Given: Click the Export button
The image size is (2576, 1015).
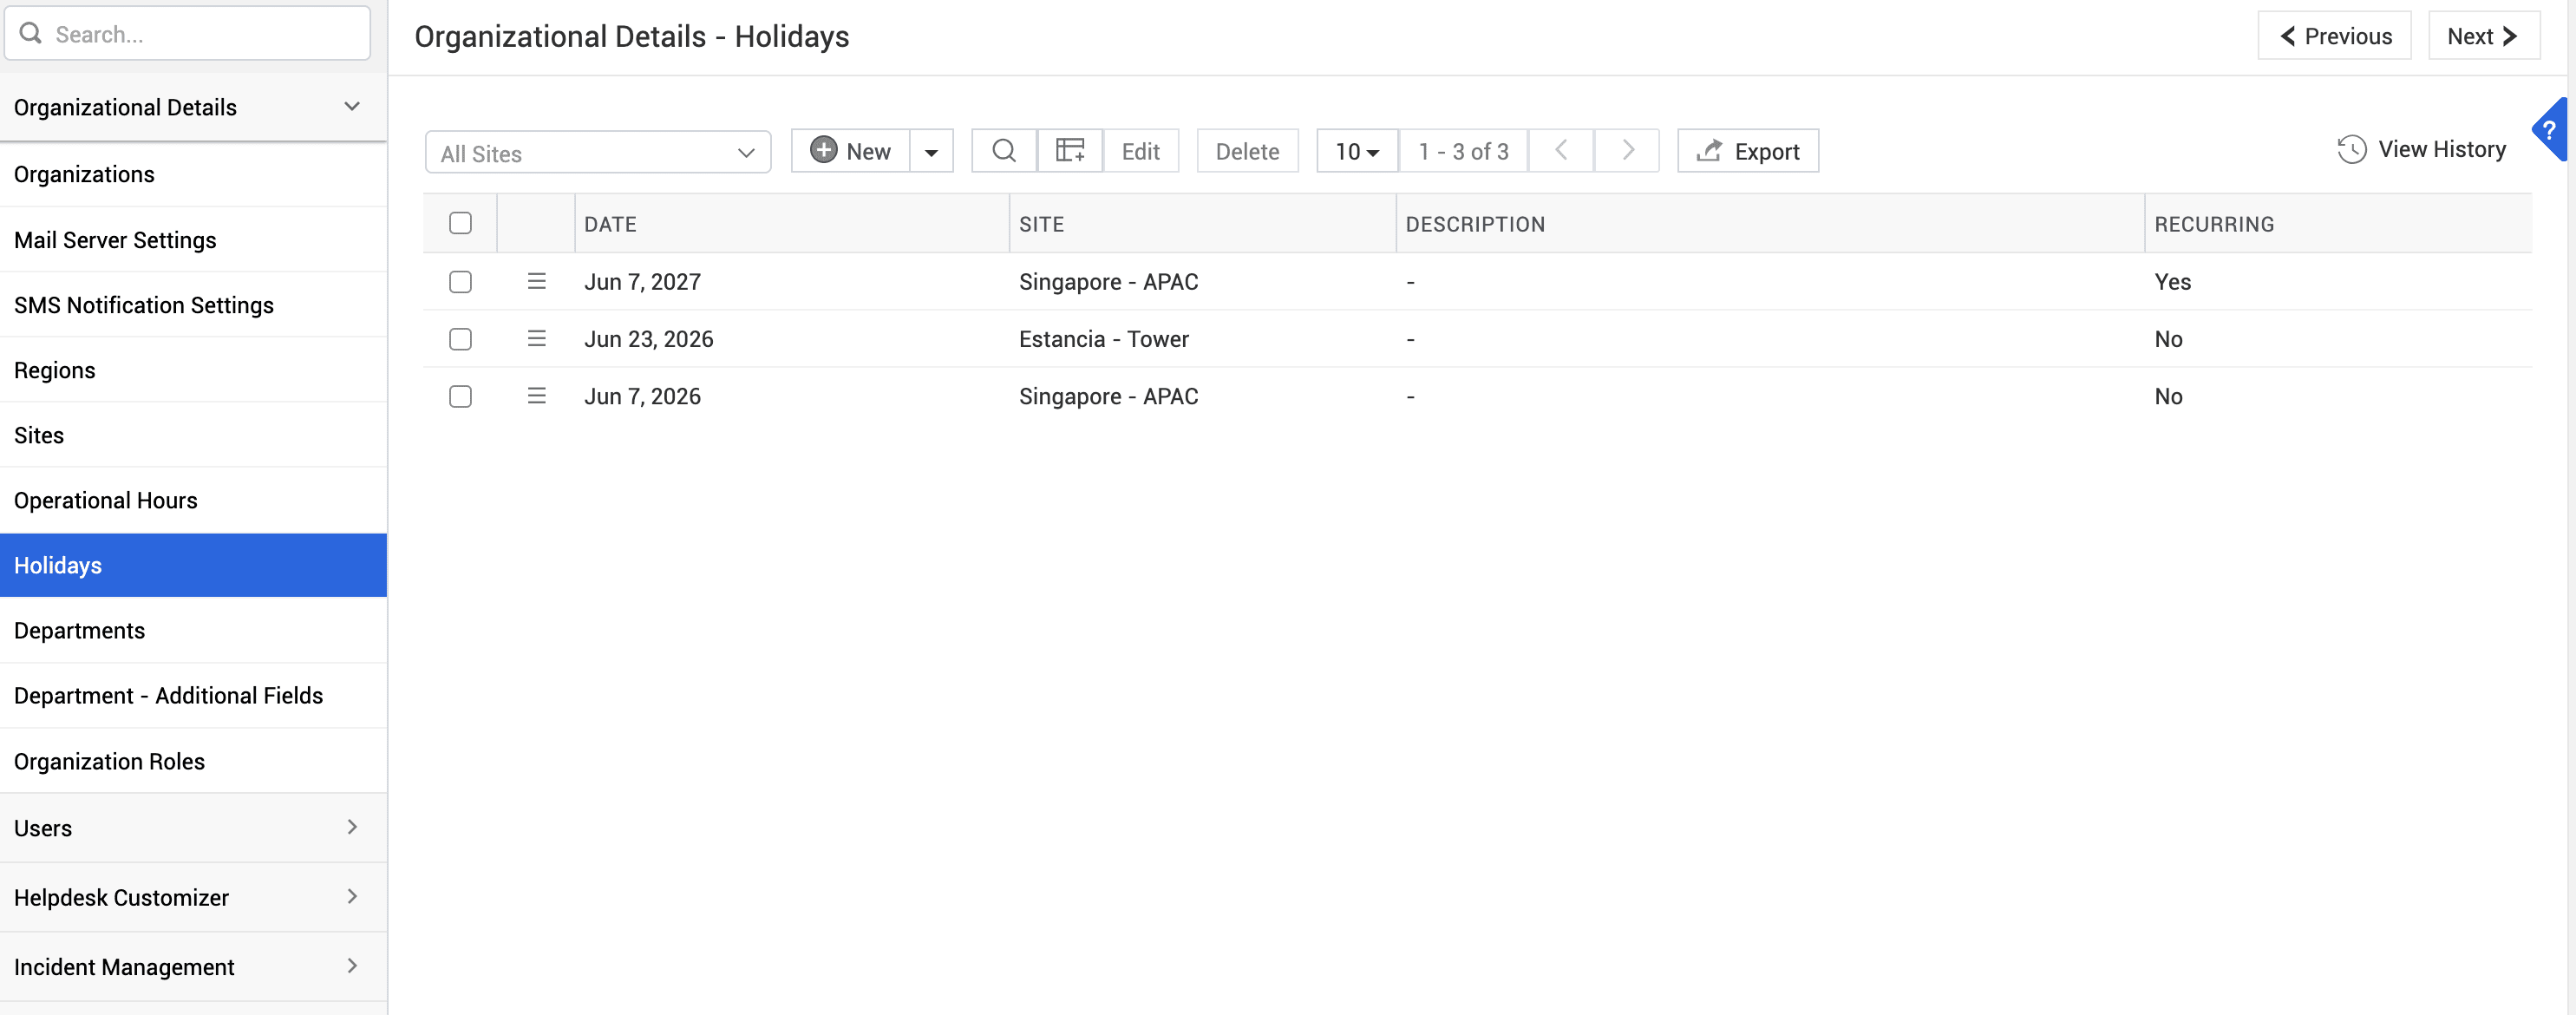Looking at the screenshot, I should [x=1748, y=151].
